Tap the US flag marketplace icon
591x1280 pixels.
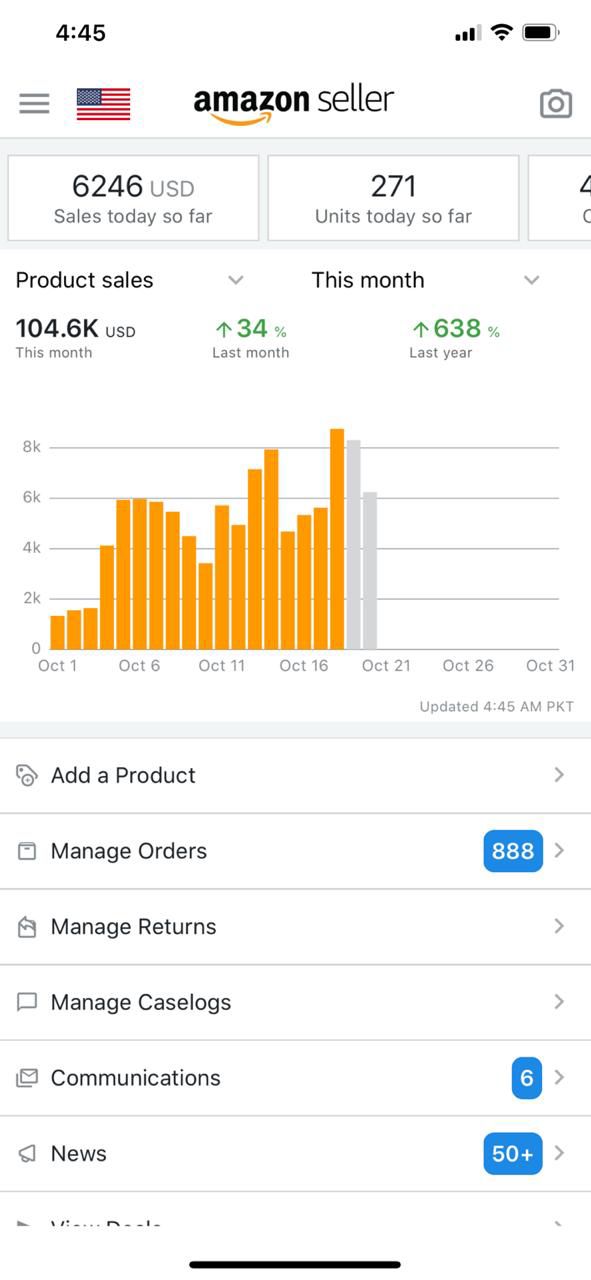[x=103, y=103]
